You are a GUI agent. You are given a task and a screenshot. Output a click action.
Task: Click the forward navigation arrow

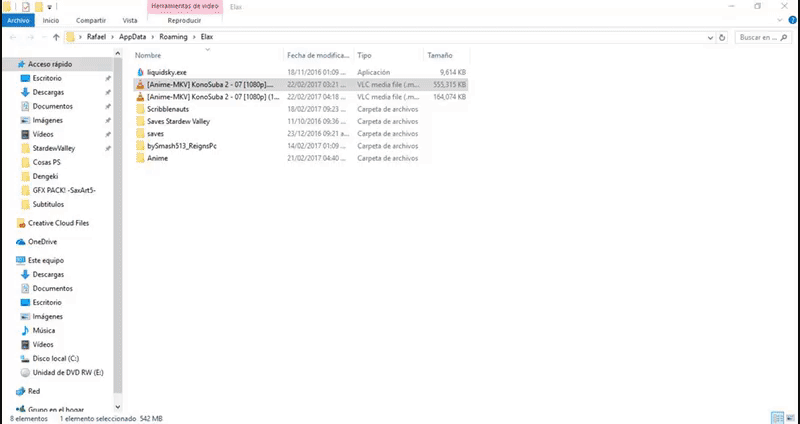pos(31,37)
